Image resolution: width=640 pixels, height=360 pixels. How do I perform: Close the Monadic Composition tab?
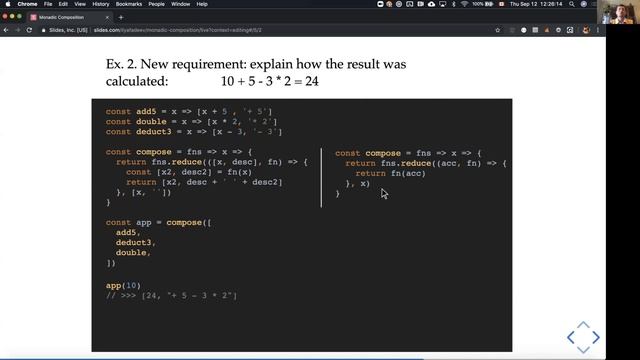click(107, 18)
